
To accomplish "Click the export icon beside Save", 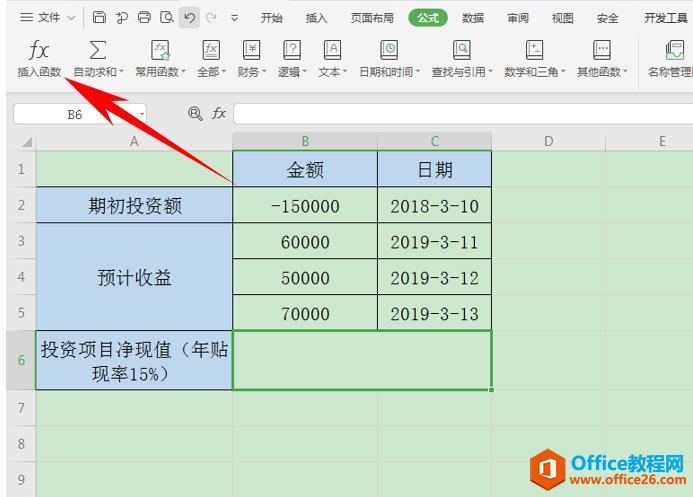I will coord(122,18).
